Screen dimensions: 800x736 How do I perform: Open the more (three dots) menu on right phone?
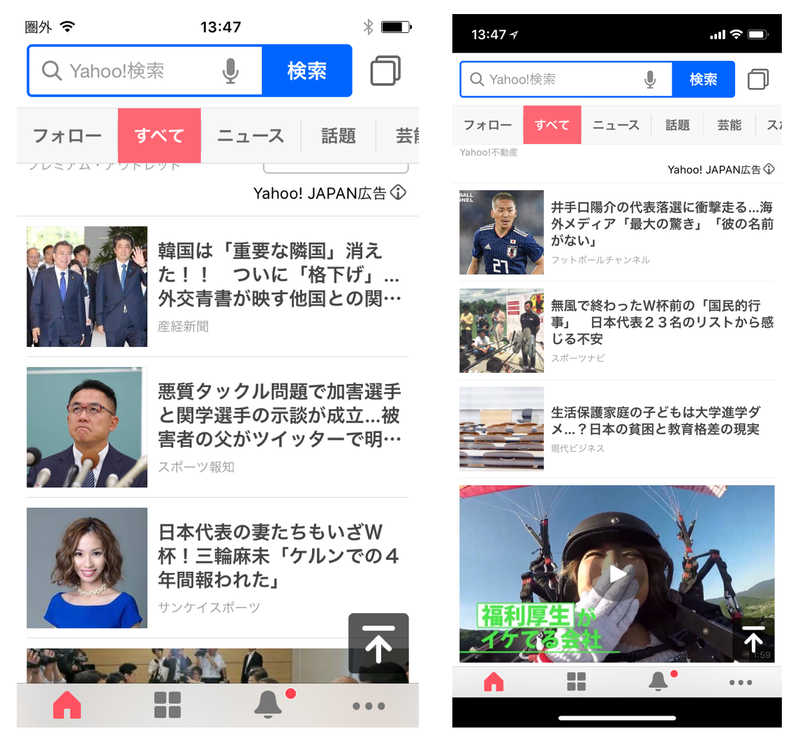(740, 682)
